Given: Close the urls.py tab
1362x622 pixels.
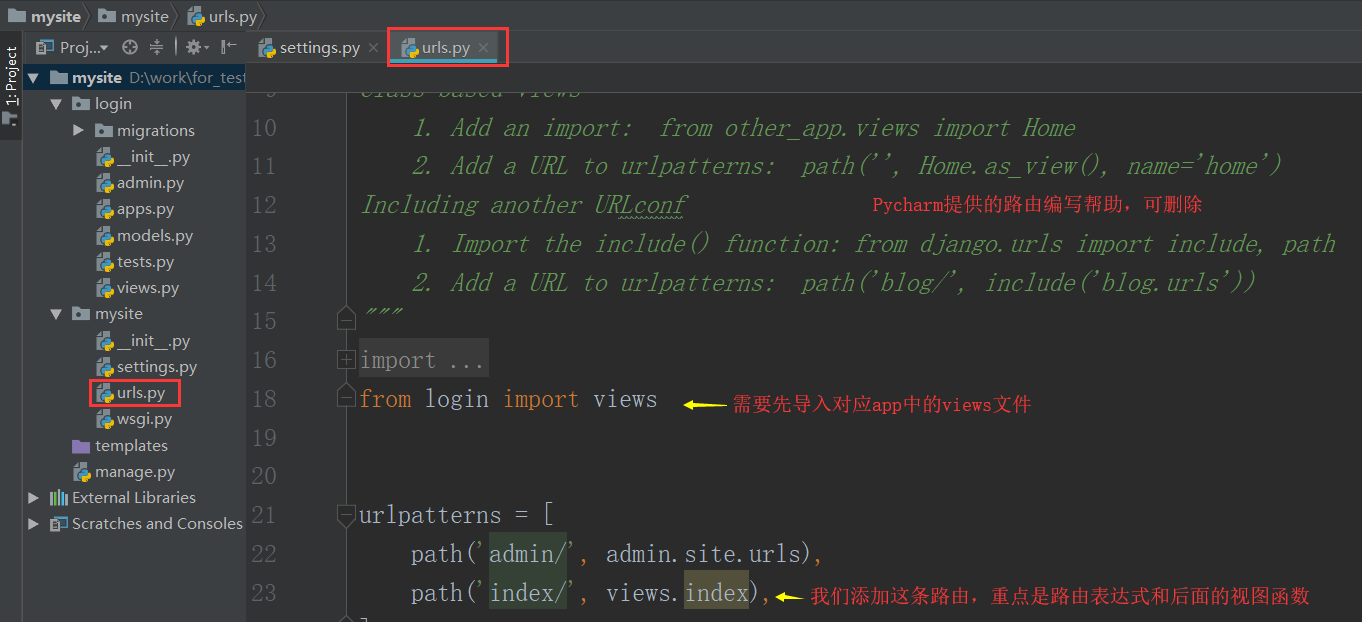Looking at the screenshot, I should [483, 48].
